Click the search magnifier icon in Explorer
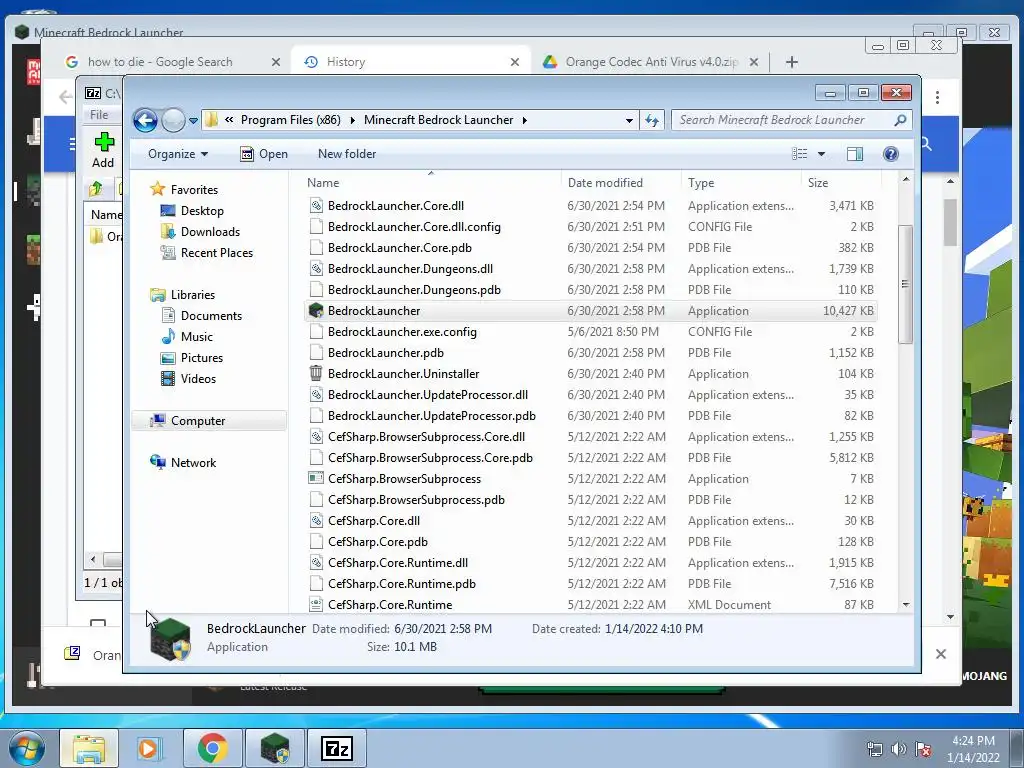Image resolution: width=1024 pixels, height=768 pixels. [900, 120]
